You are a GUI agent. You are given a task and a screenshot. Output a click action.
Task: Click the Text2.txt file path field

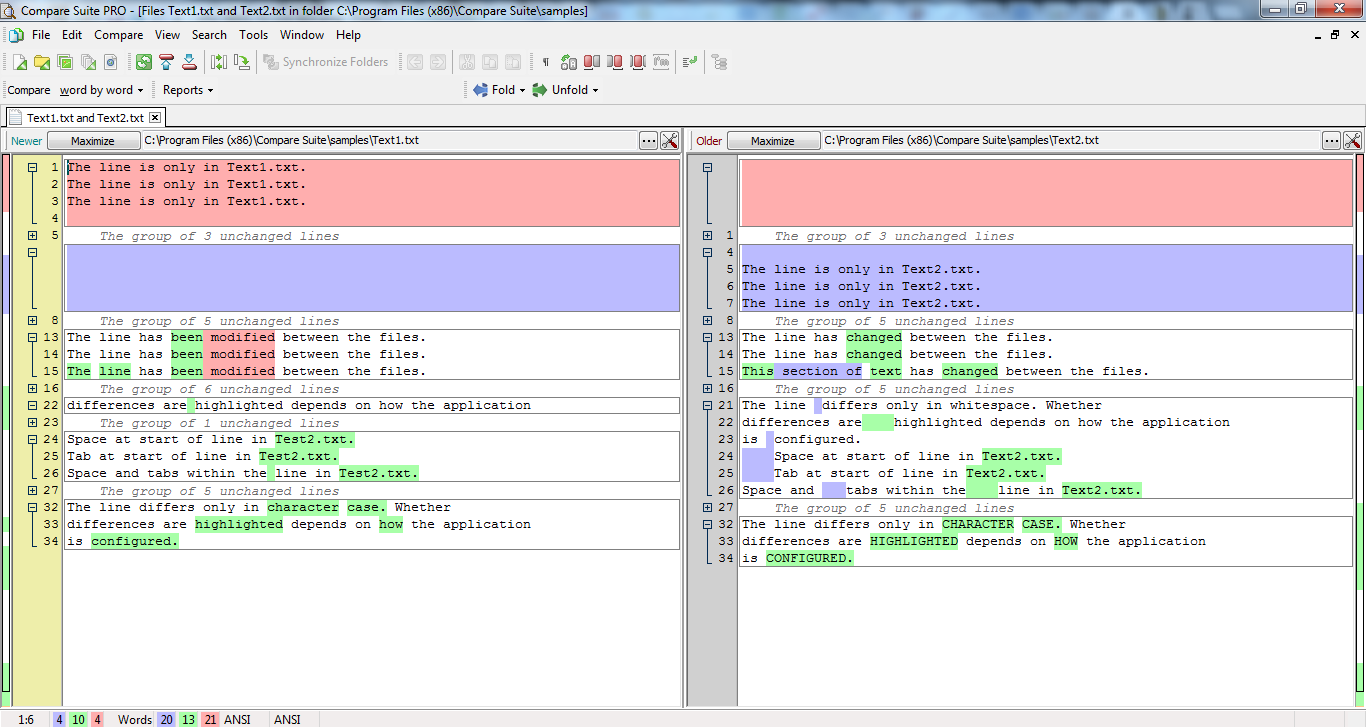point(1070,141)
